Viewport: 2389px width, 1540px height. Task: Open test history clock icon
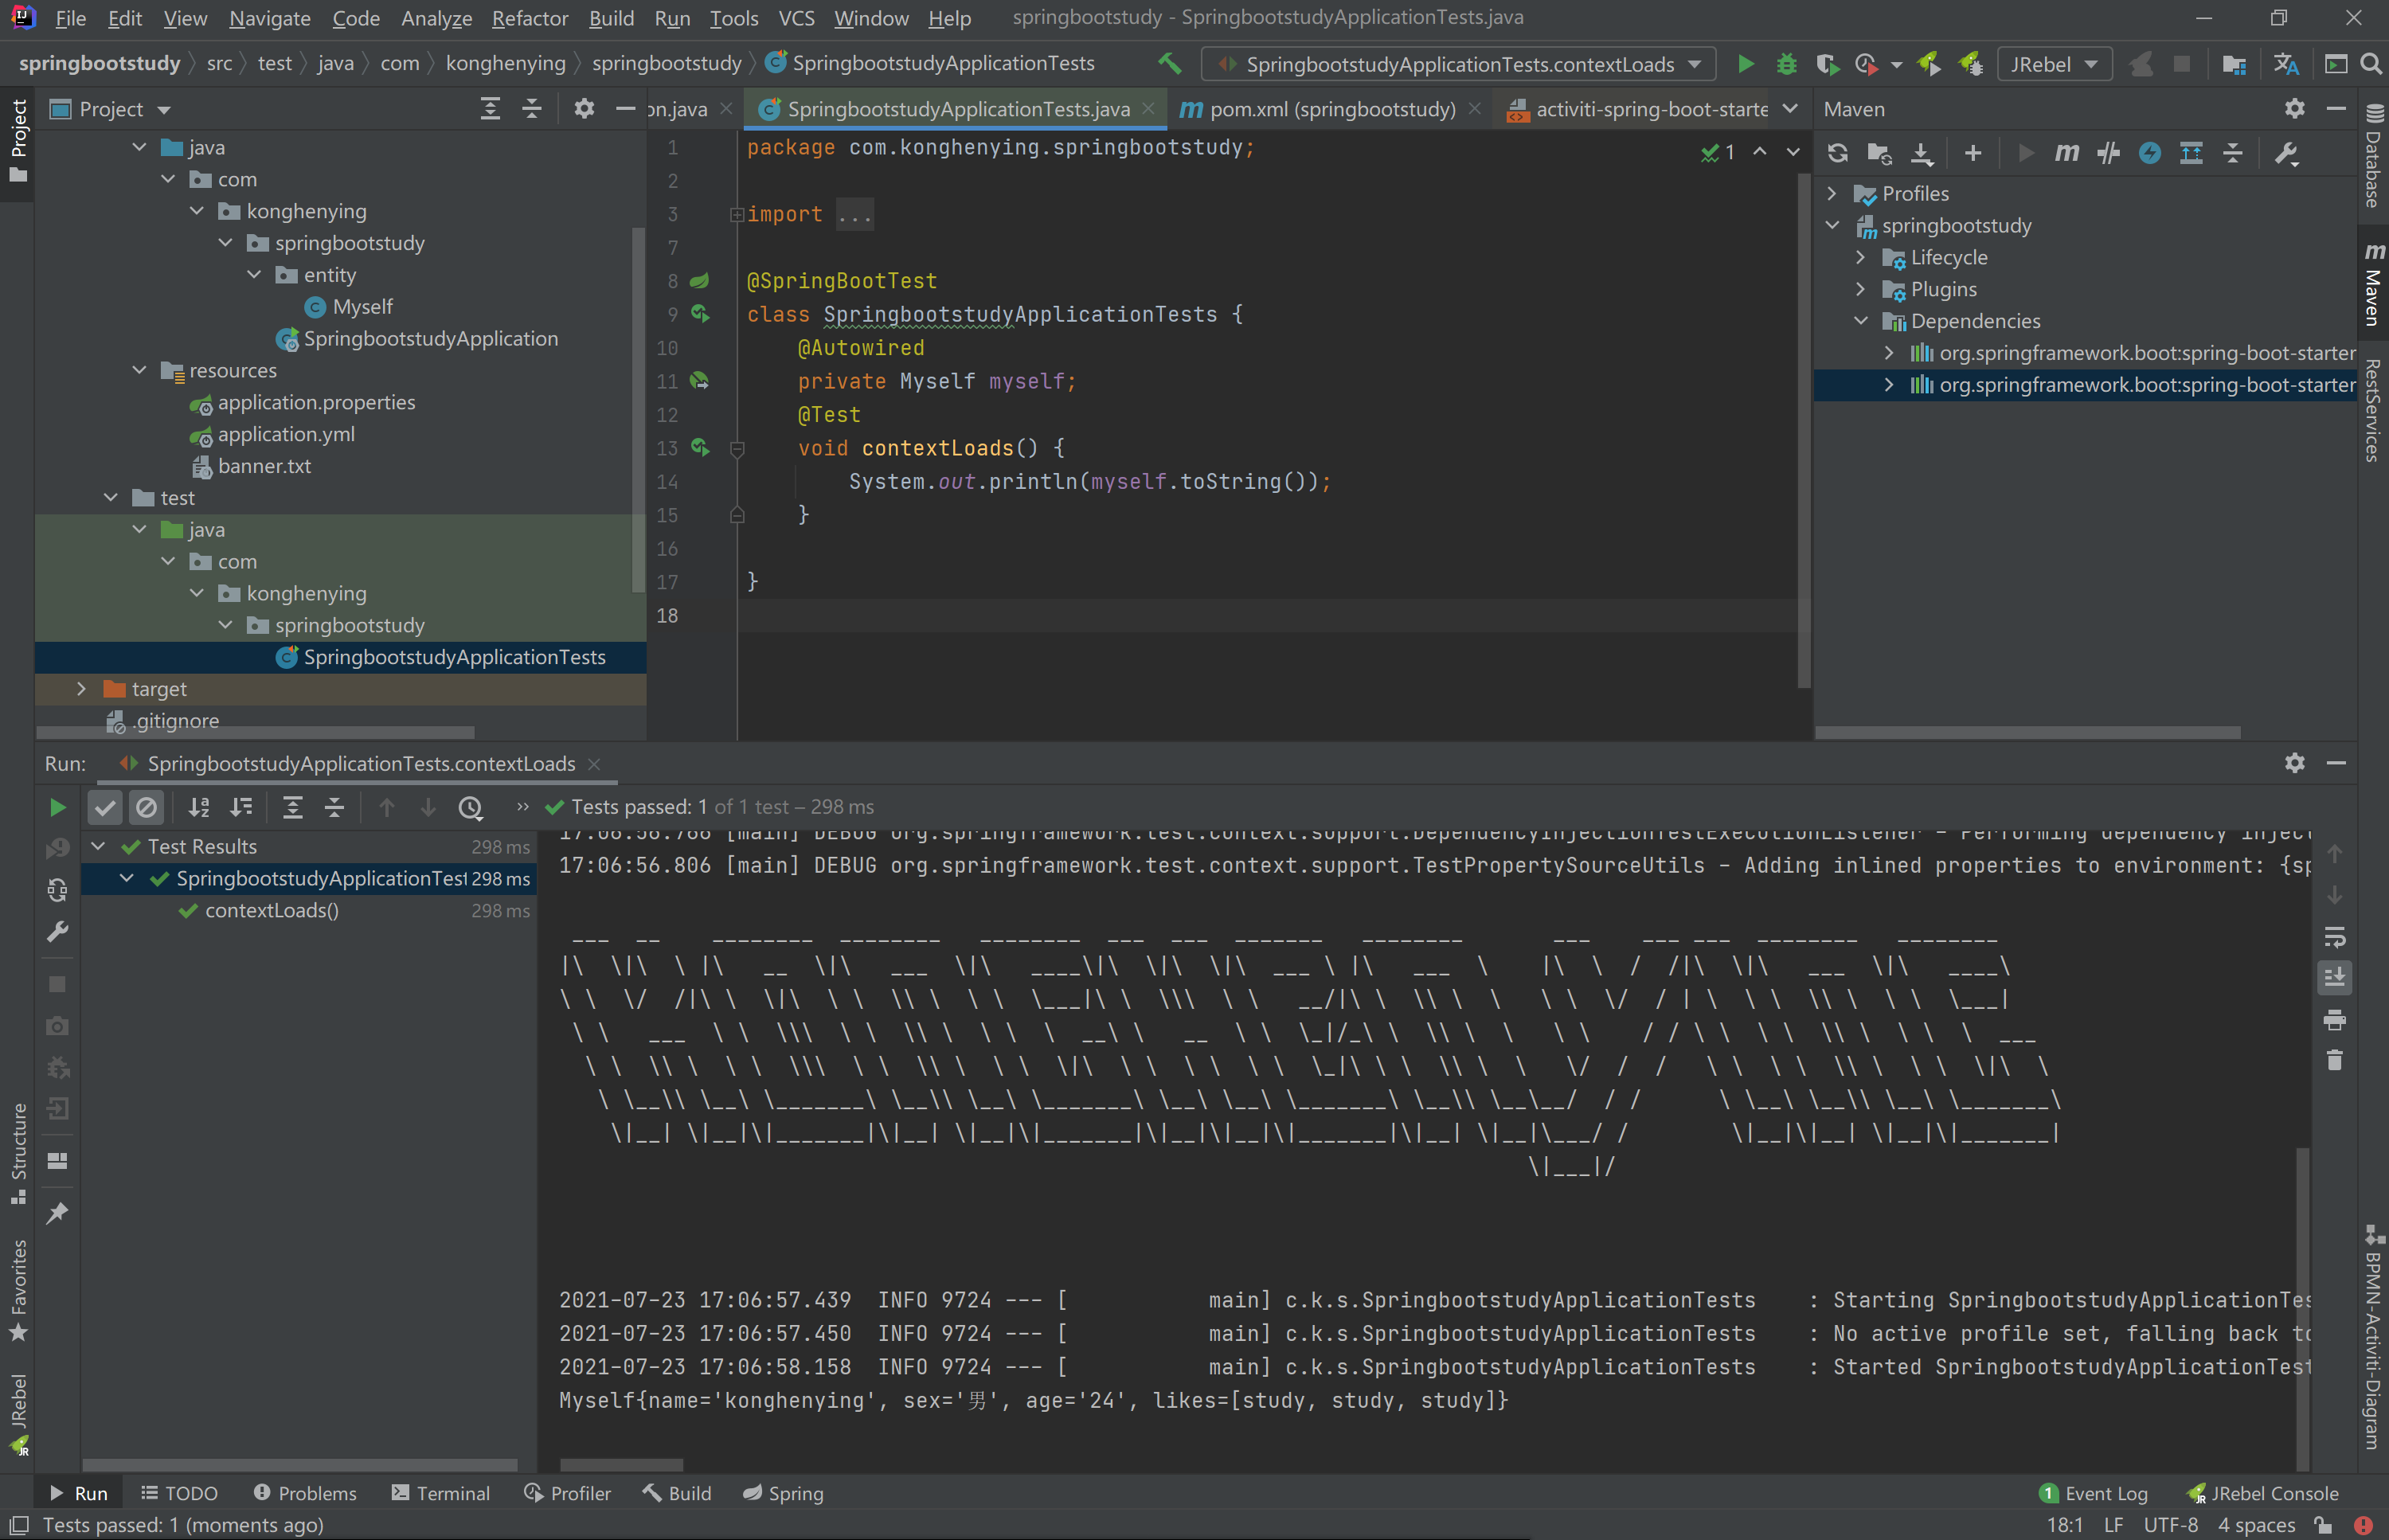[471, 807]
